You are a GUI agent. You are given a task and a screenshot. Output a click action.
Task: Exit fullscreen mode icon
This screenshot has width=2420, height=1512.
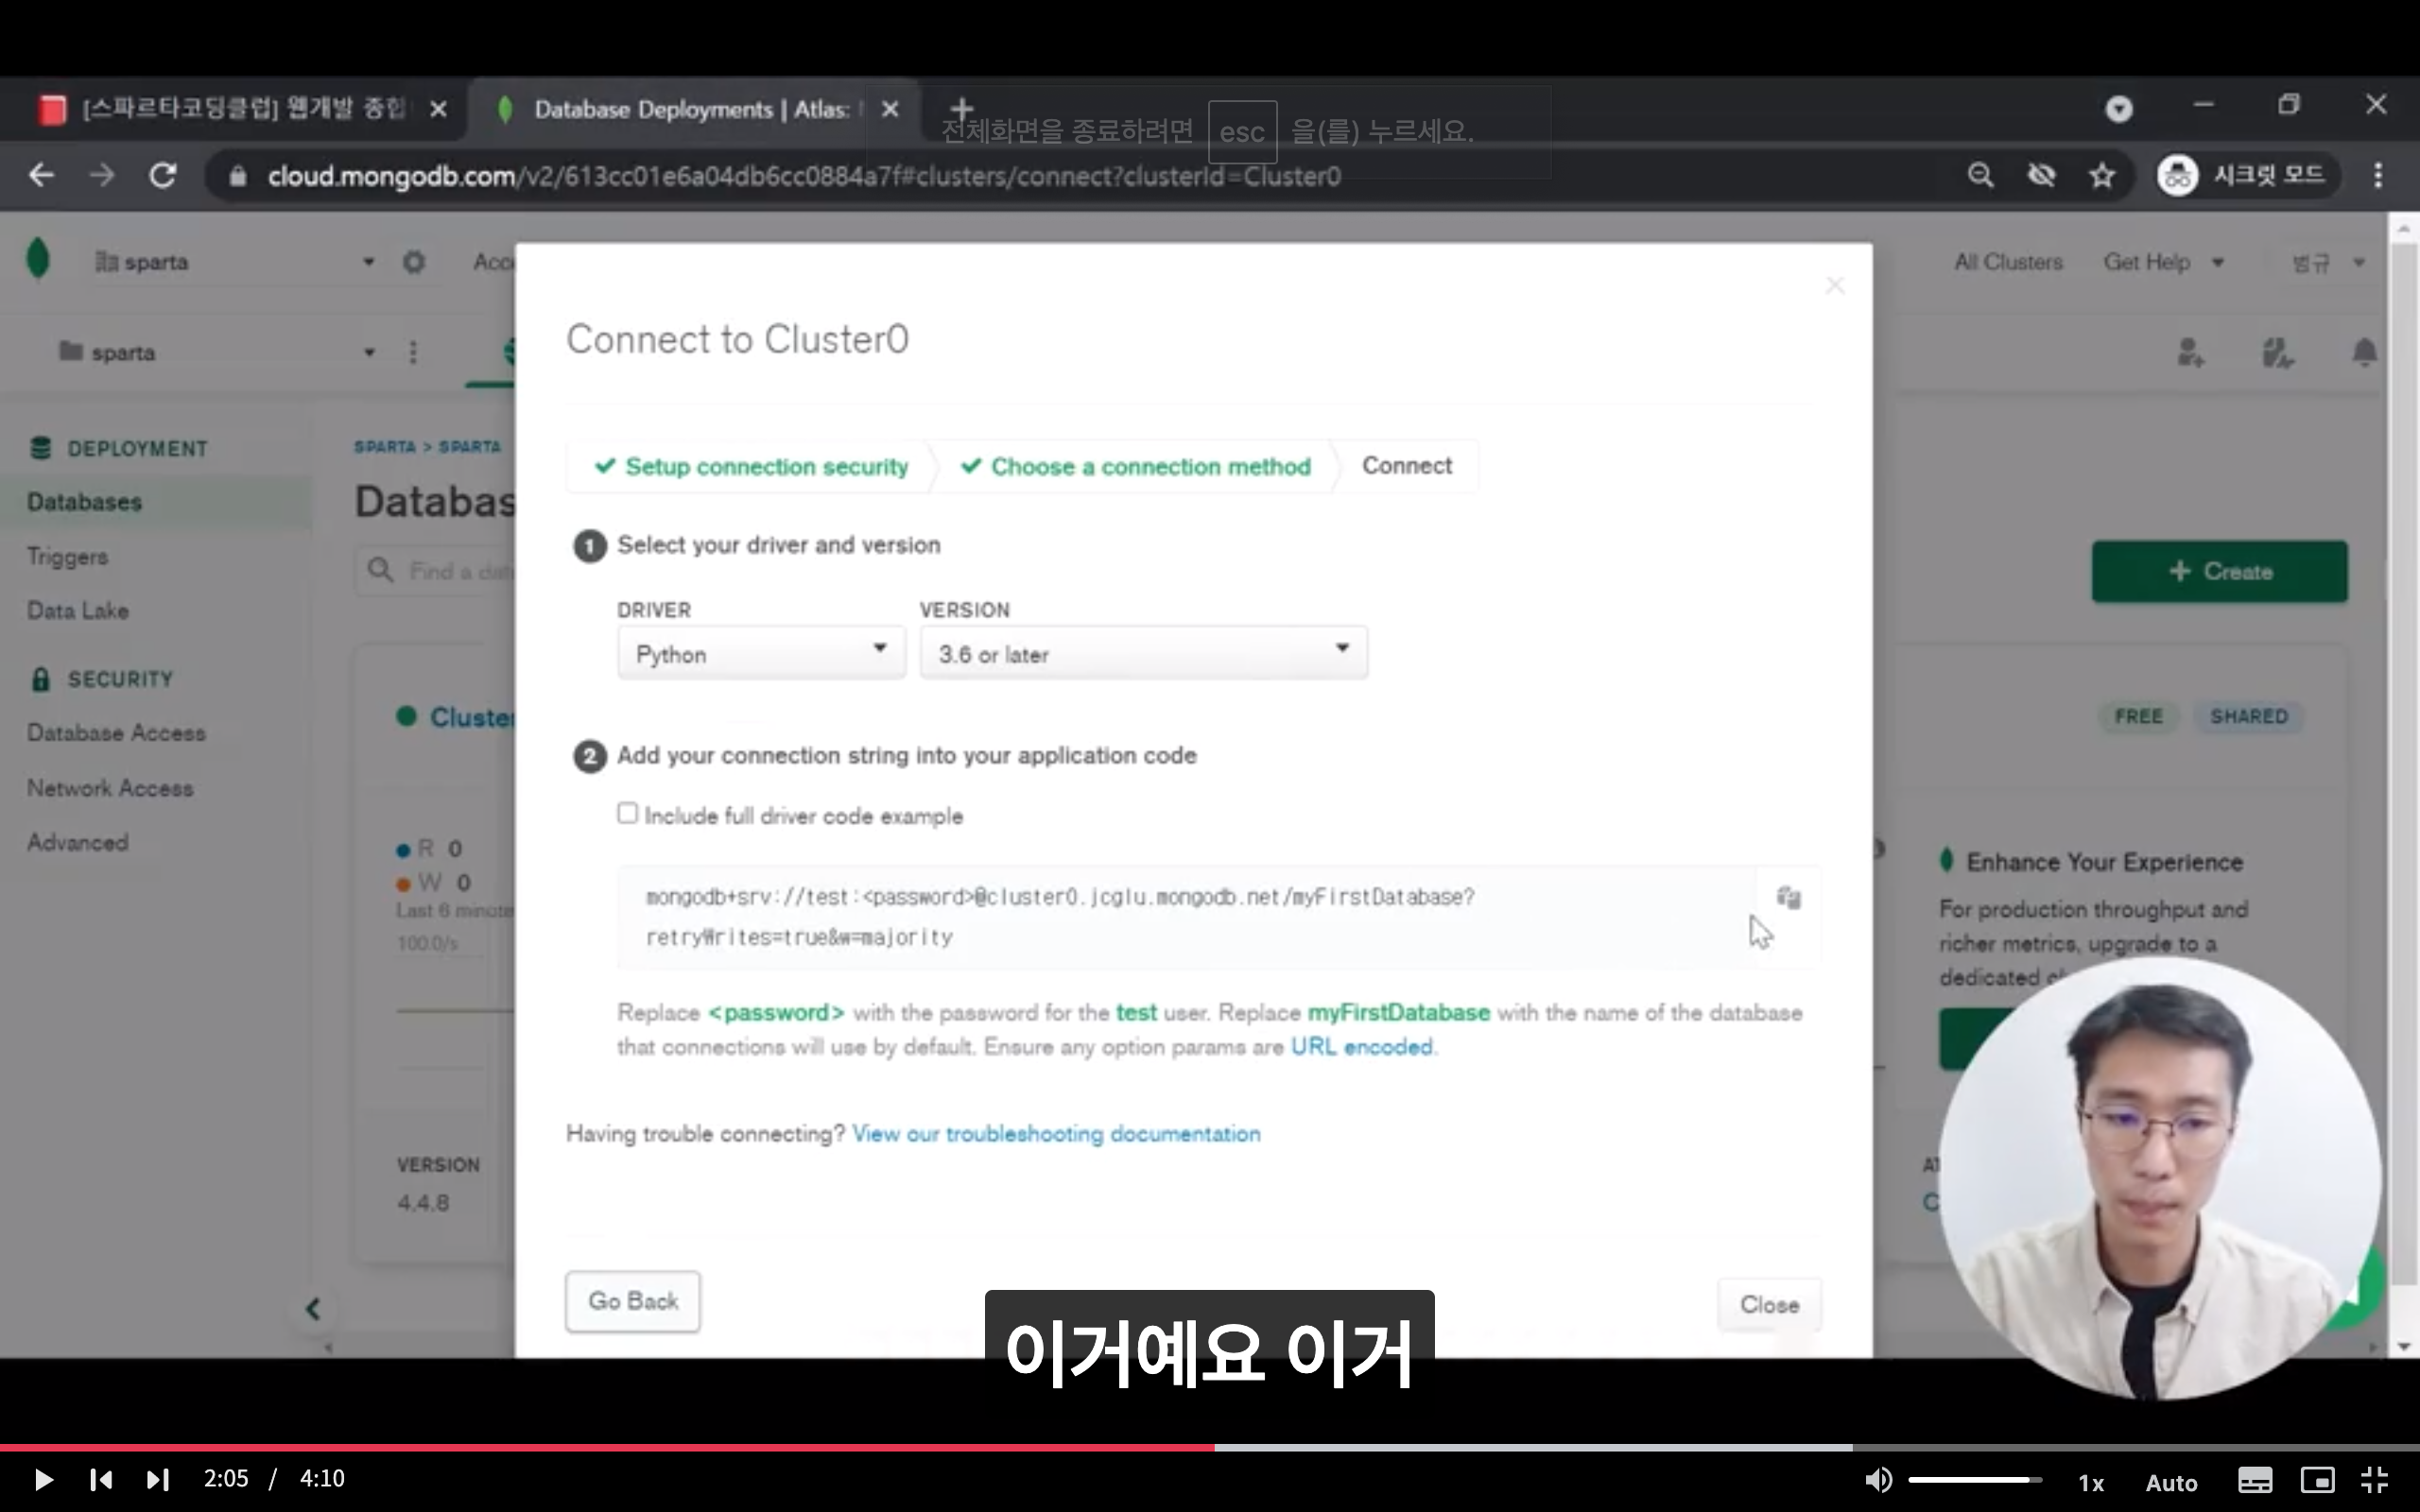click(x=2375, y=1481)
